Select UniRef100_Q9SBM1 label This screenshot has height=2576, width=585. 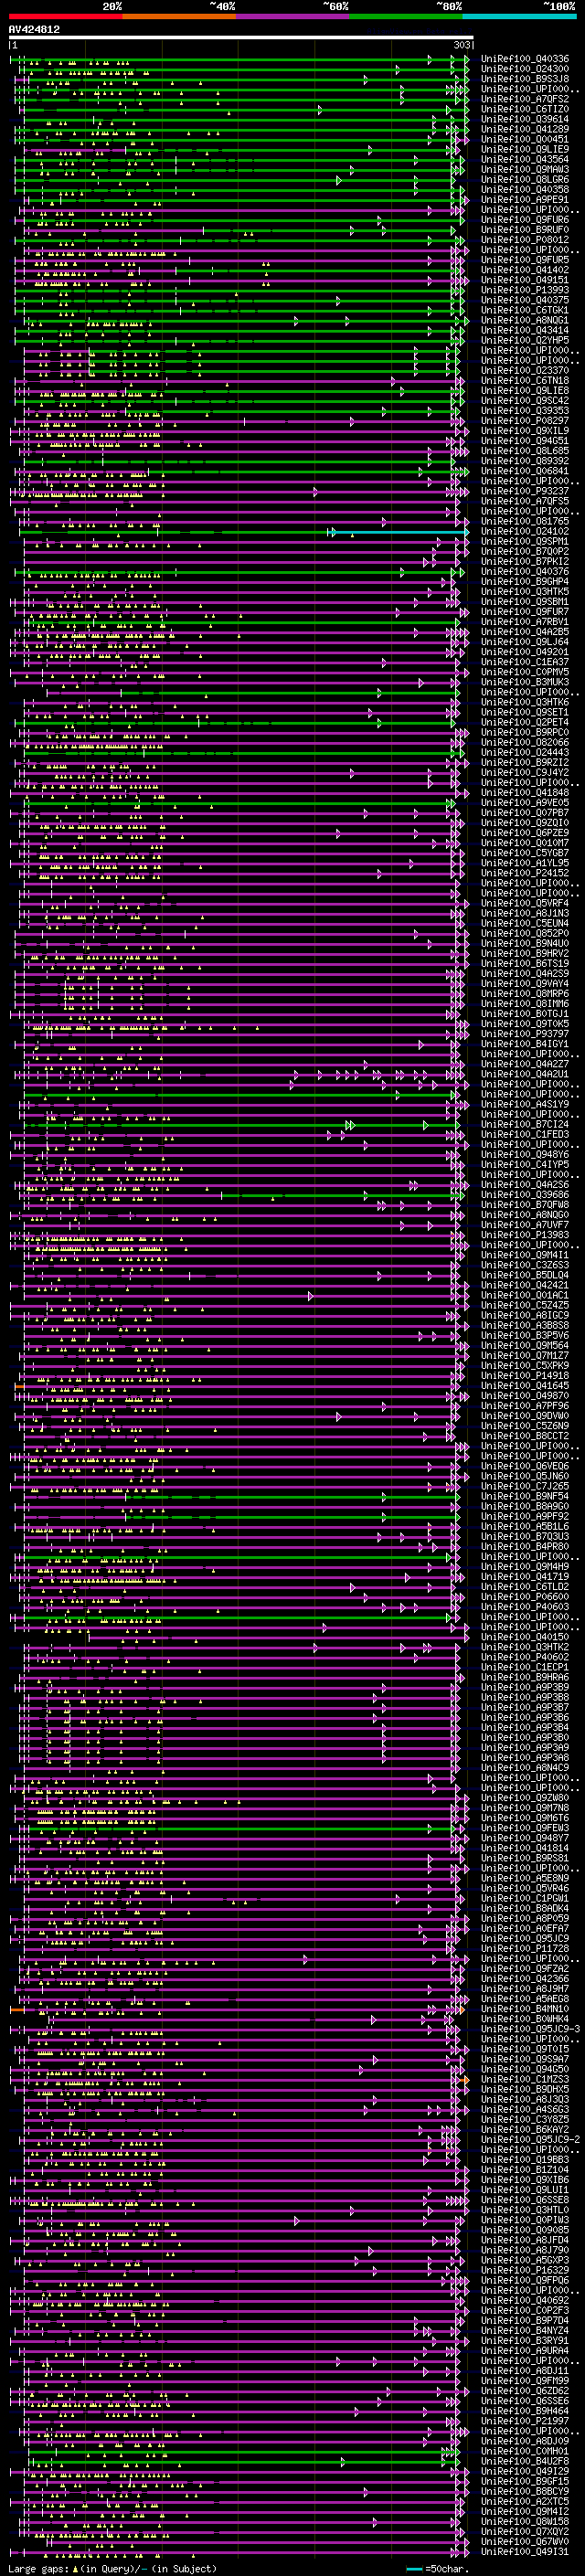[525, 601]
